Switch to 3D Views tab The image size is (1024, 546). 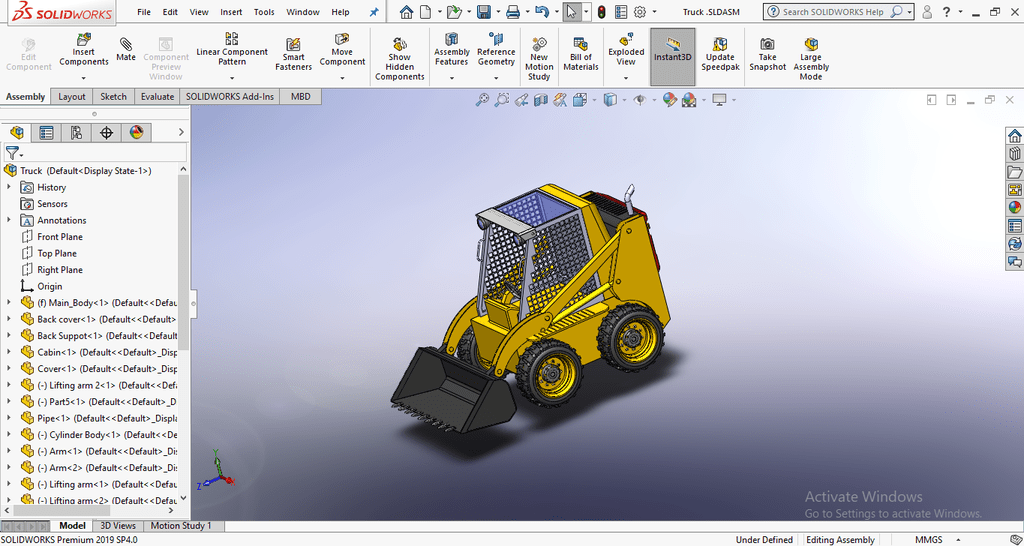118,525
